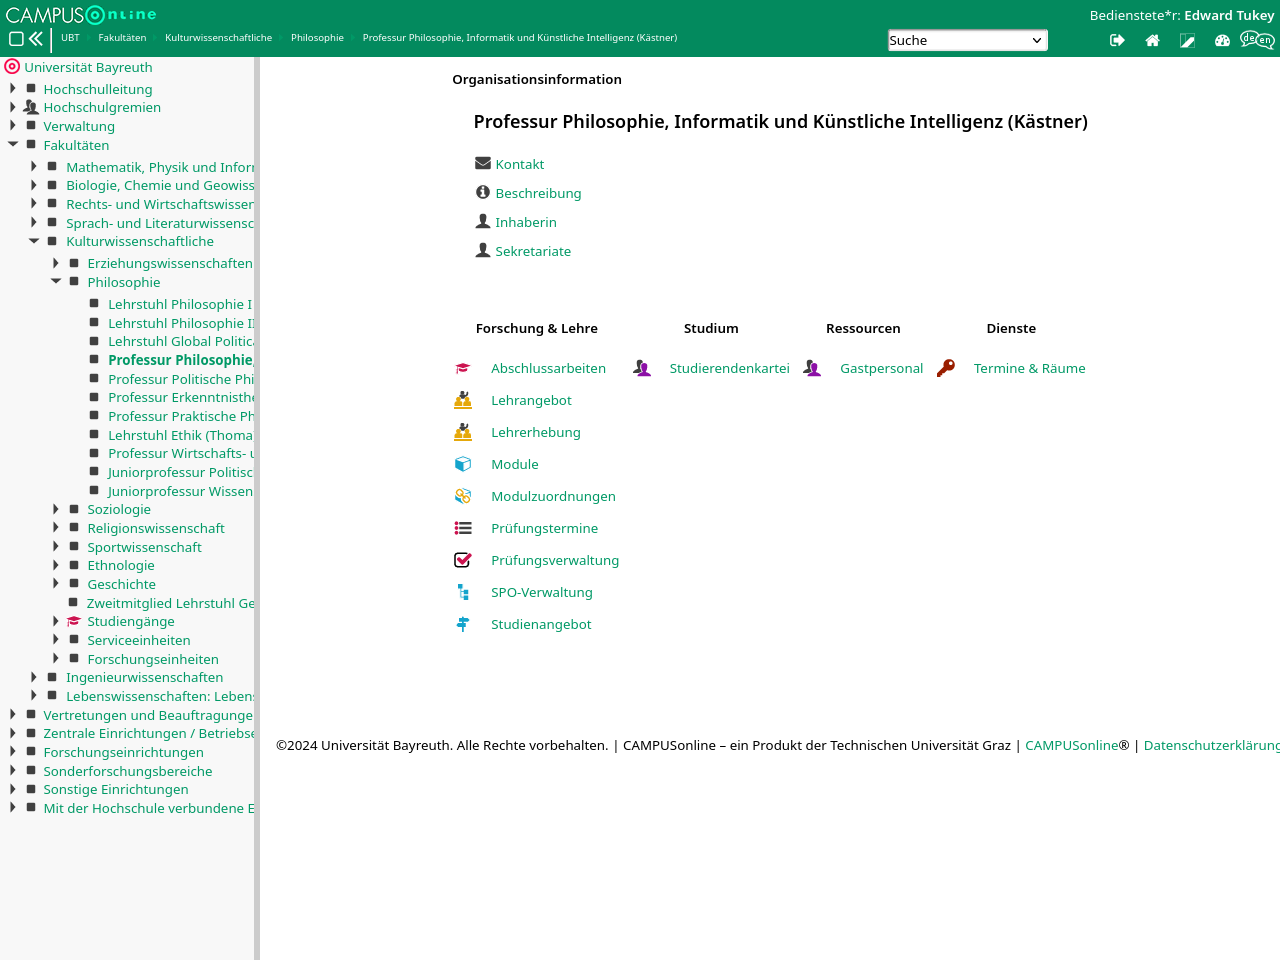Open the Termine & Räume link
Screen dimensions: 1280x960
pyautogui.click(x=1029, y=368)
